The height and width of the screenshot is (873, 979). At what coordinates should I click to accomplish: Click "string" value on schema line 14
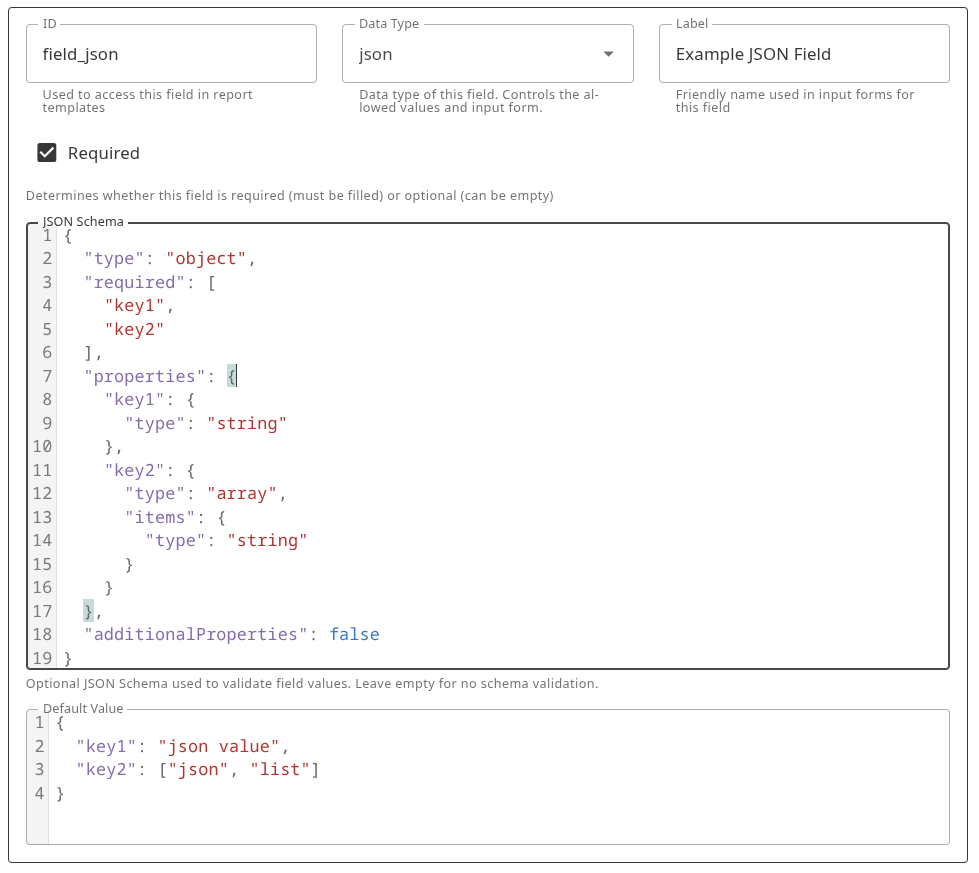point(267,540)
